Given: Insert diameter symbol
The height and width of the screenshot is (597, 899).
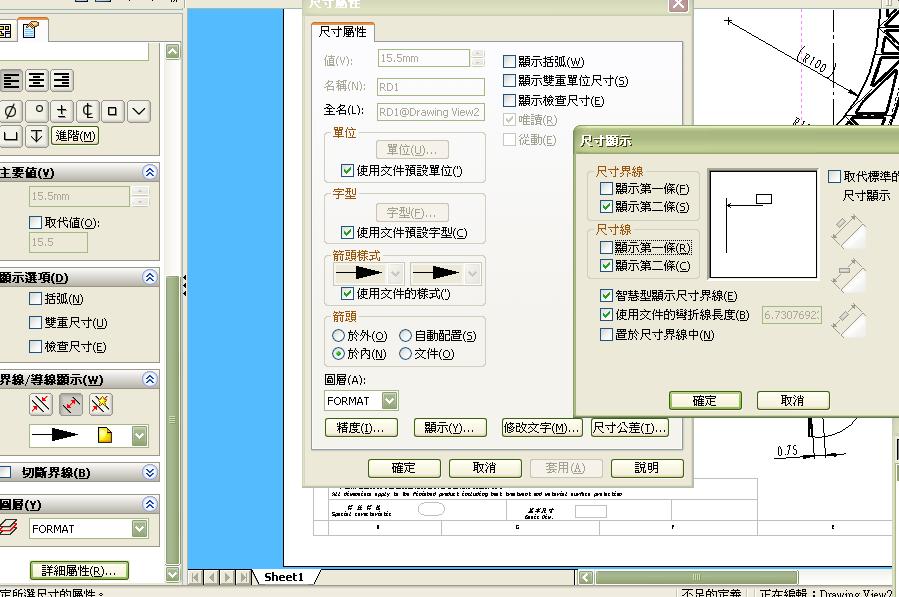Looking at the screenshot, I should click(11, 111).
